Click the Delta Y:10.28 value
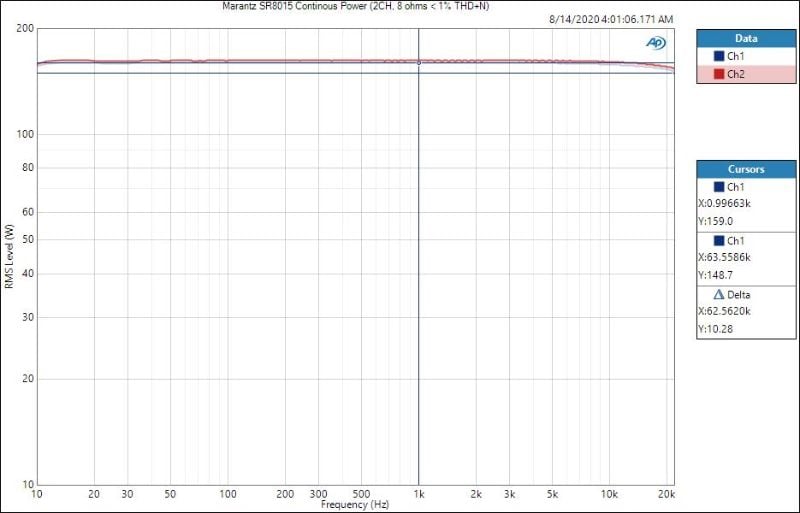800x513 pixels. pyautogui.click(x=716, y=328)
